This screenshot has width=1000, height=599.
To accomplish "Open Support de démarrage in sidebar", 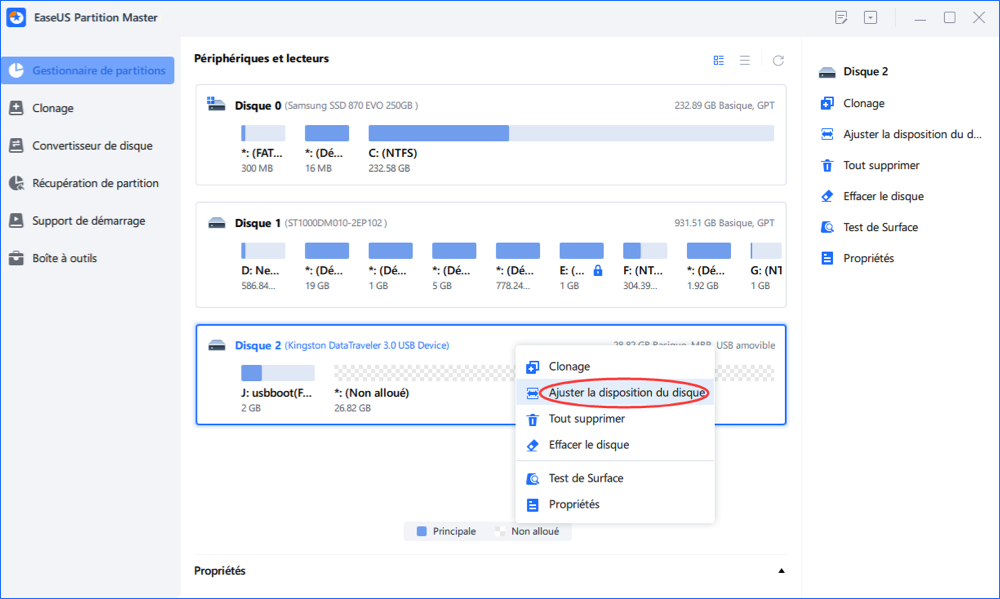I will (87, 221).
